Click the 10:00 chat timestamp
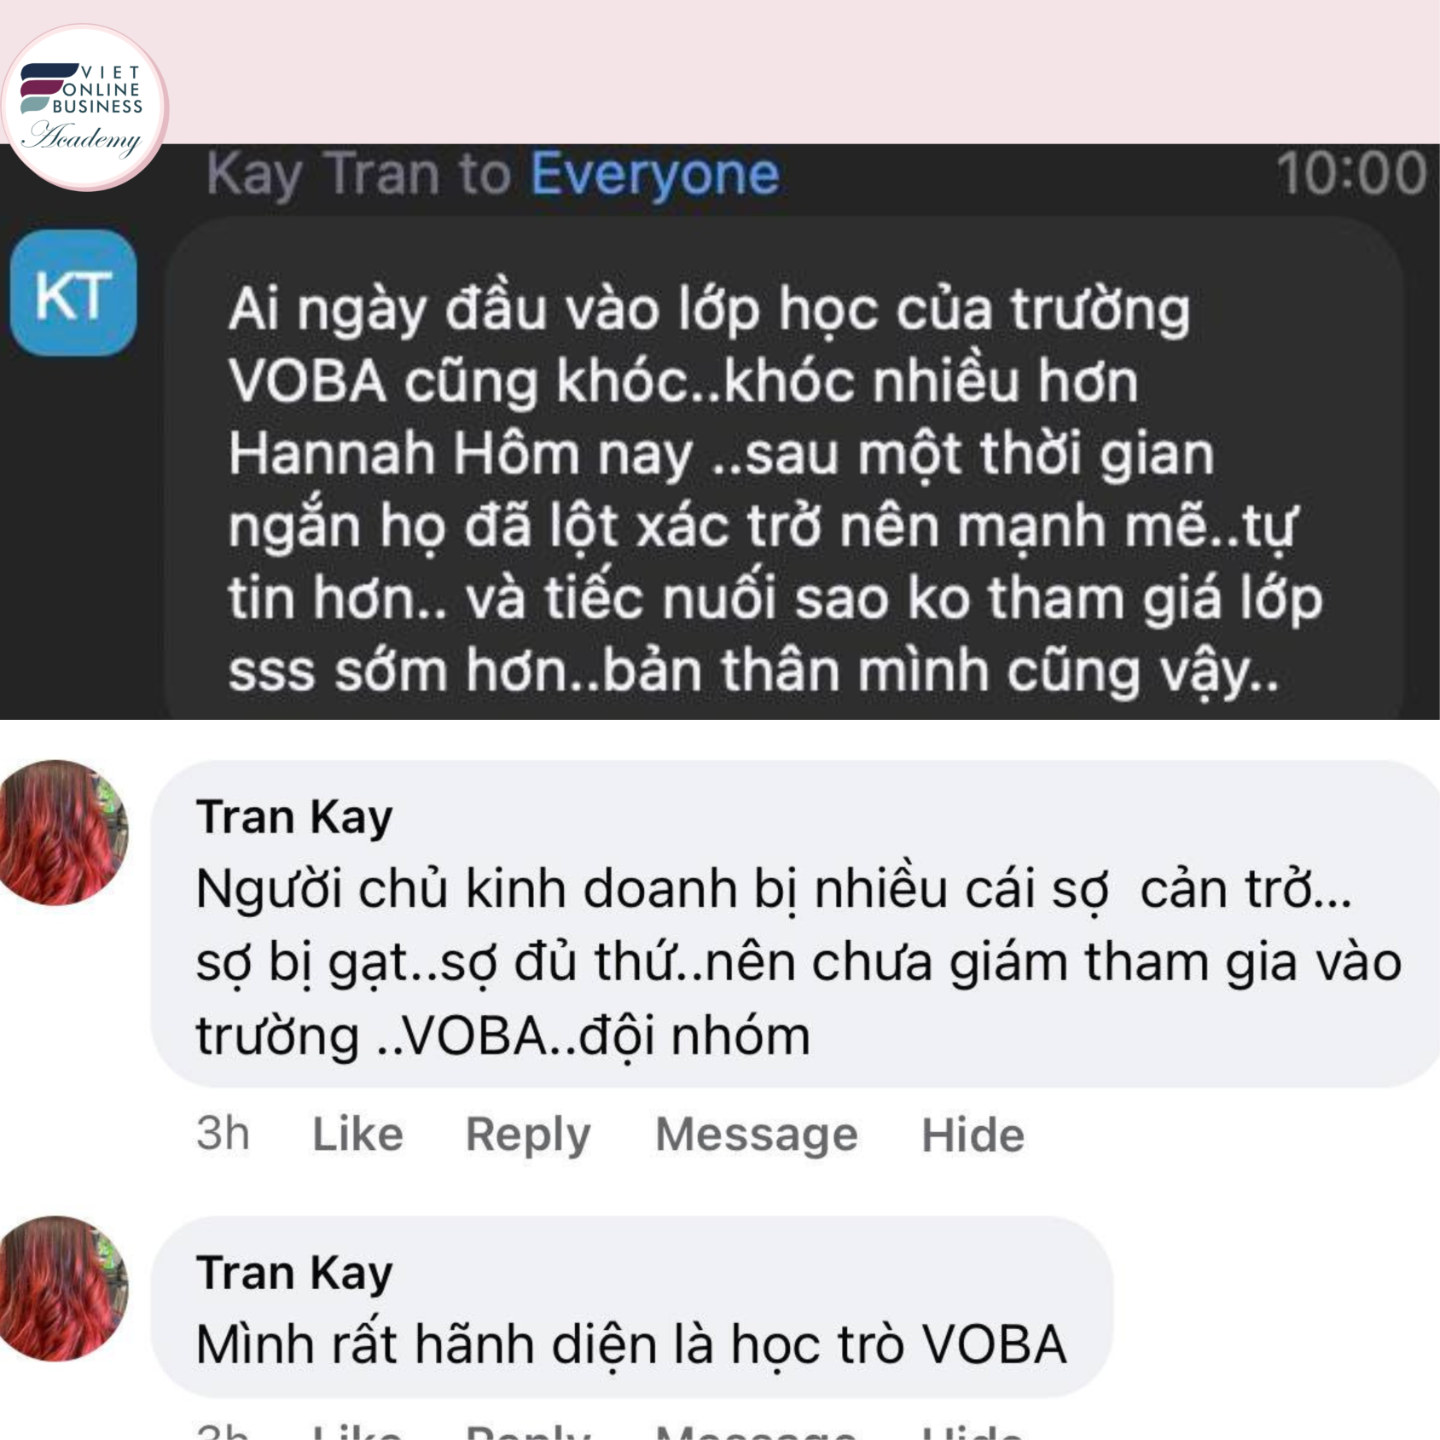Image resolution: width=1440 pixels, height=1440 pixels. pos(1352,173)
